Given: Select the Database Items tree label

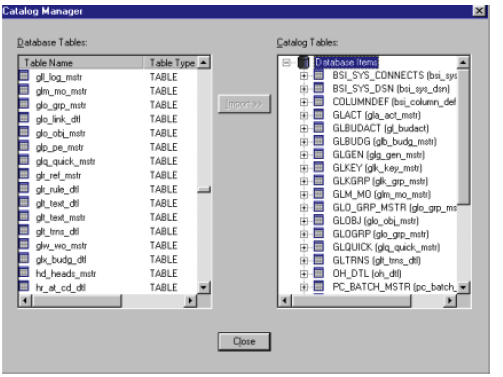Looking at the screenshot, I should pyautogui.click(x=346, y=62).
